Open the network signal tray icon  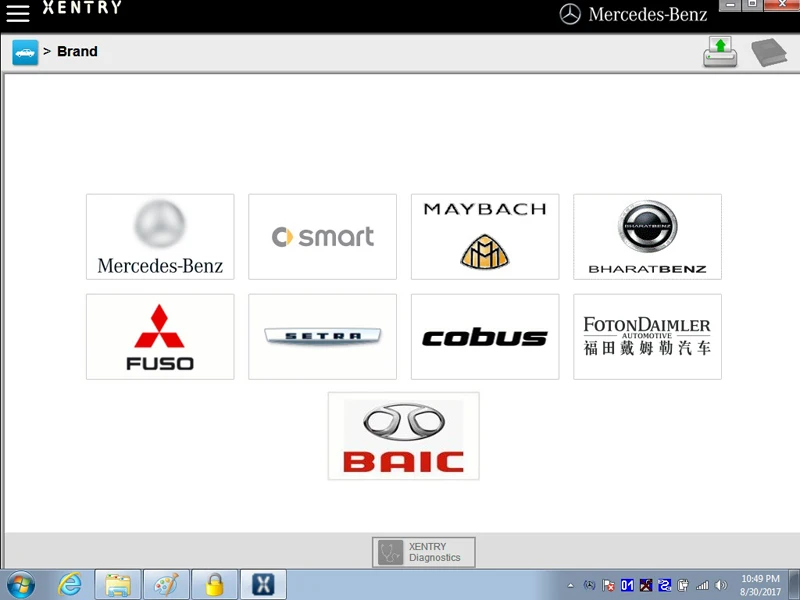702,585
